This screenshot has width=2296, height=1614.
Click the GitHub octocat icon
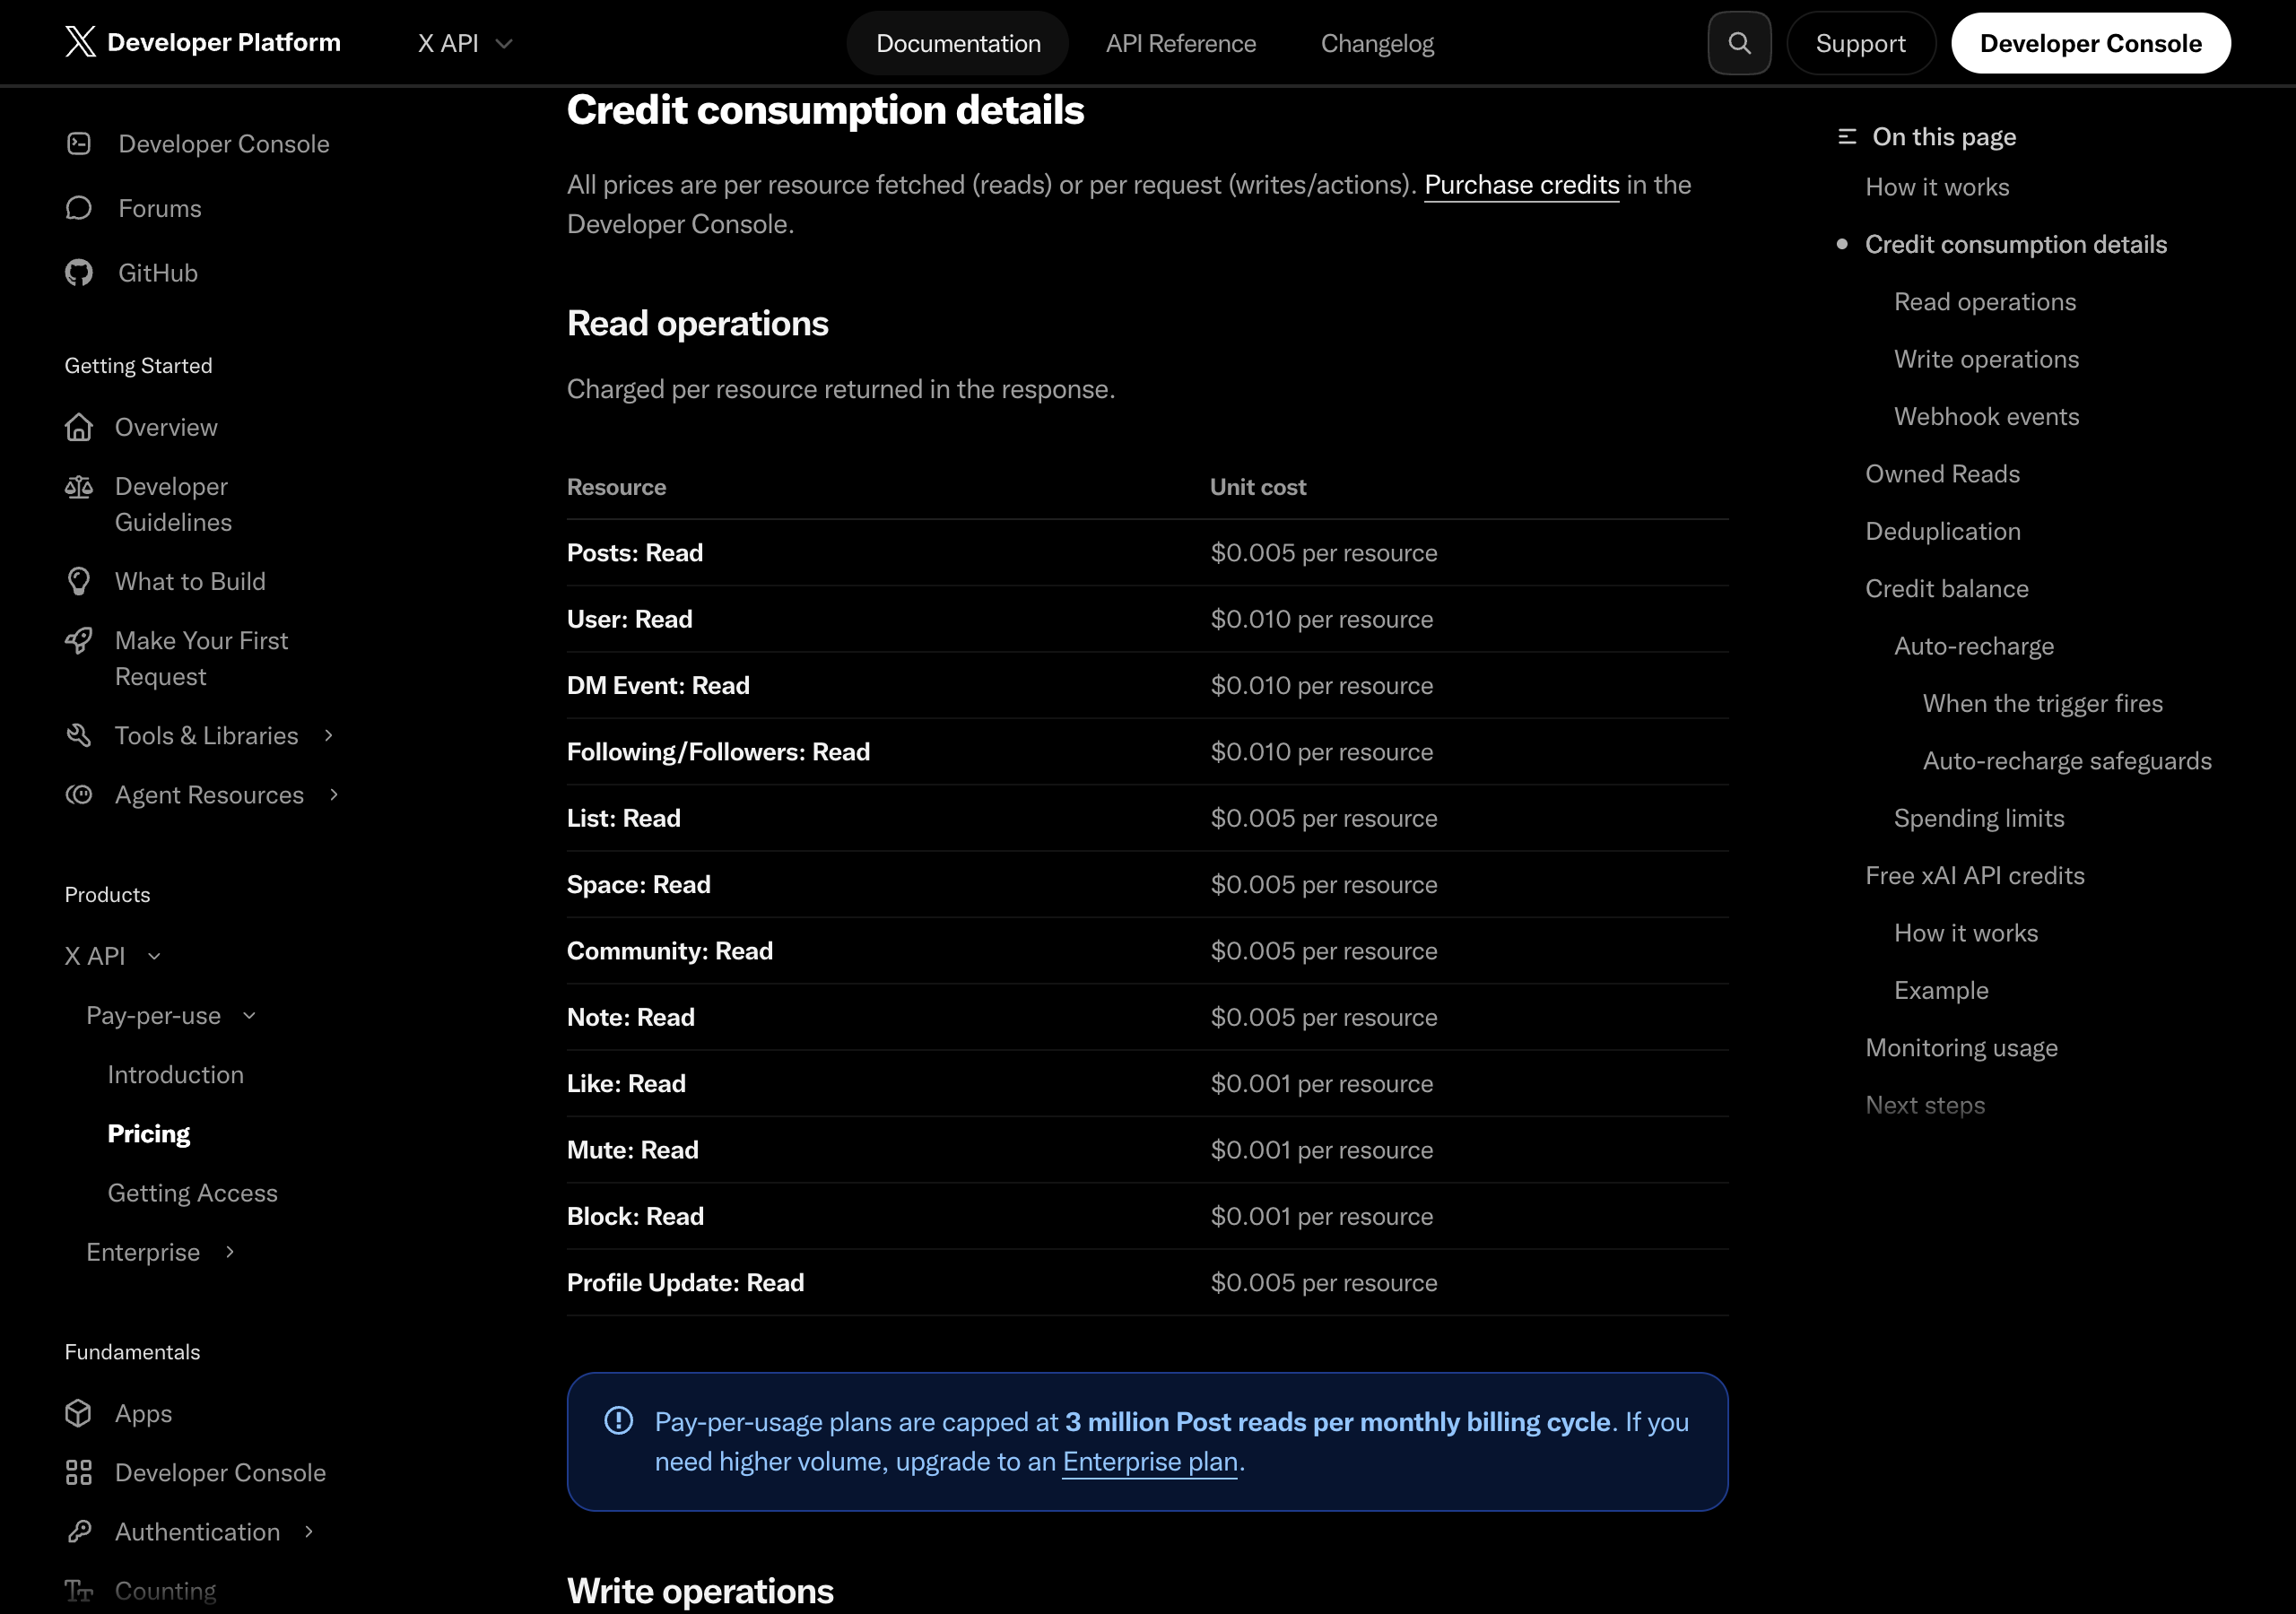tap(79, 273)
